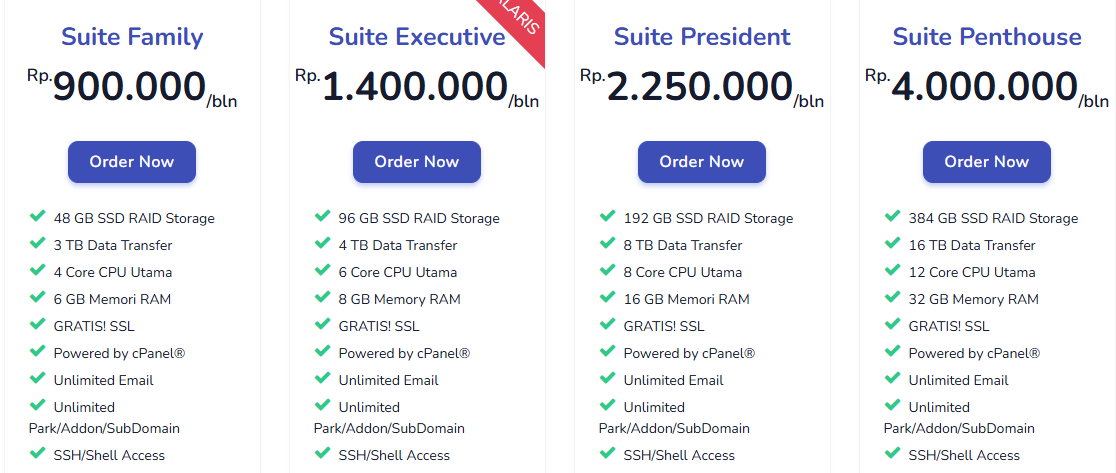Click Order Now for Suite Family

coord(132,162)
